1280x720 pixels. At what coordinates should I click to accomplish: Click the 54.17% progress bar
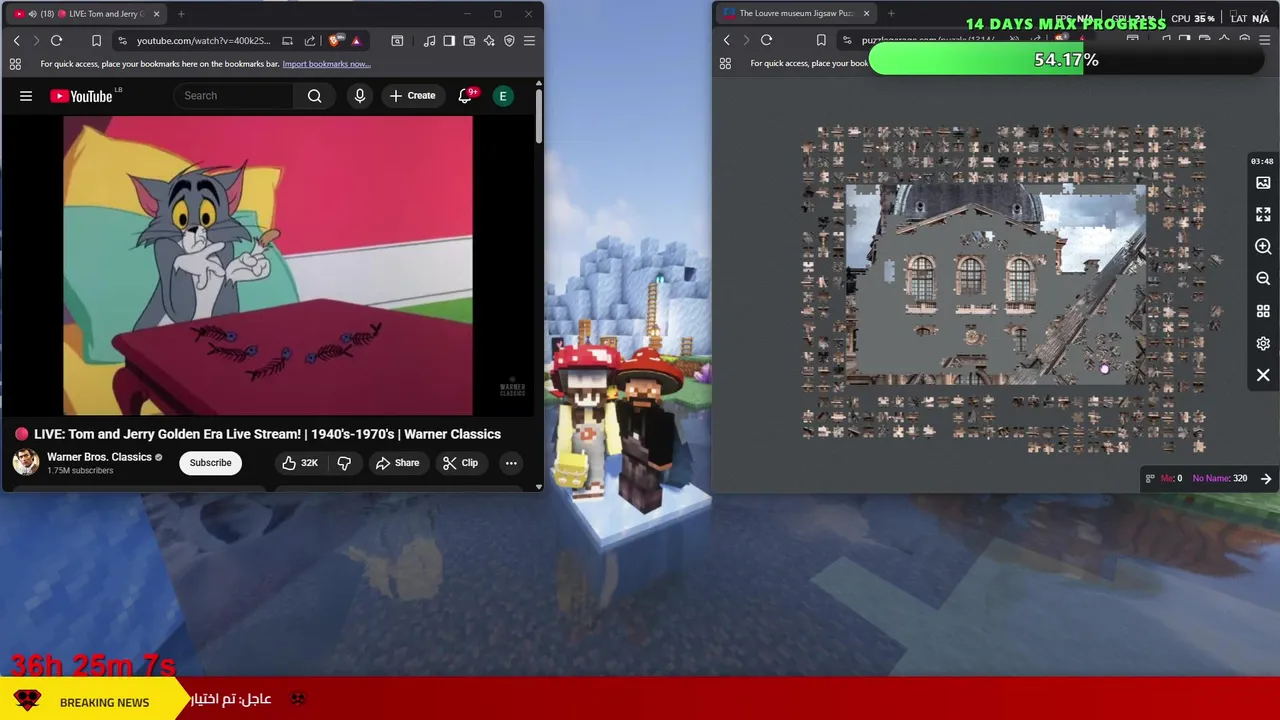pyautogui.click(x=1066, y=60)
